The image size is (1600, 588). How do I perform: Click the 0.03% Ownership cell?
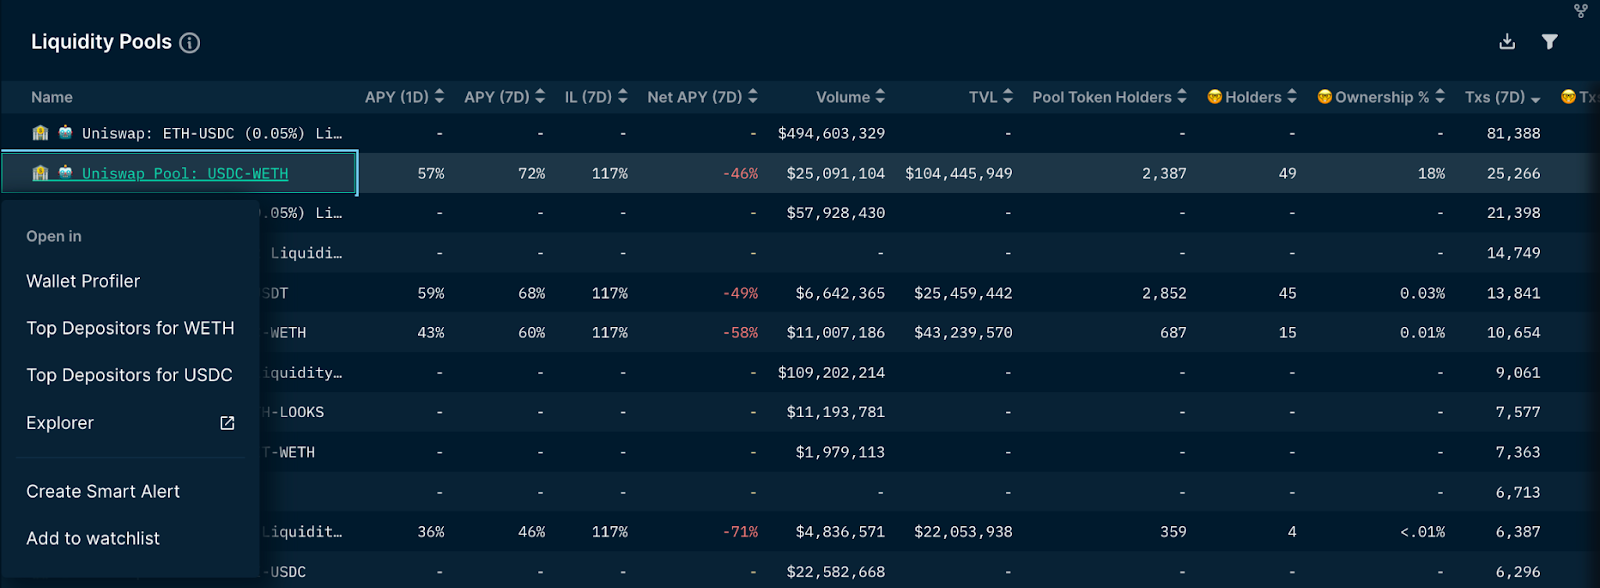(x=1422, y=293)
